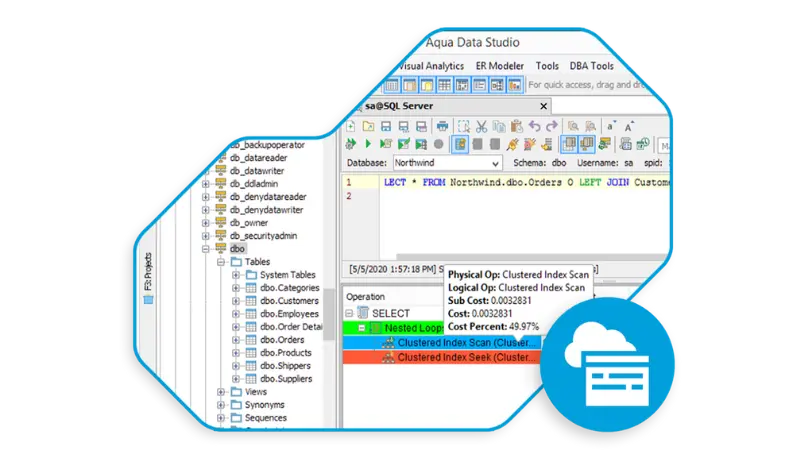Open the ER Modeler menu

499,66
